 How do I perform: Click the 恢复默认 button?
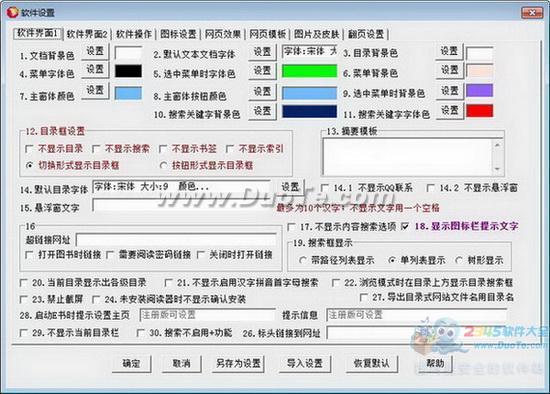coord(371,363)
